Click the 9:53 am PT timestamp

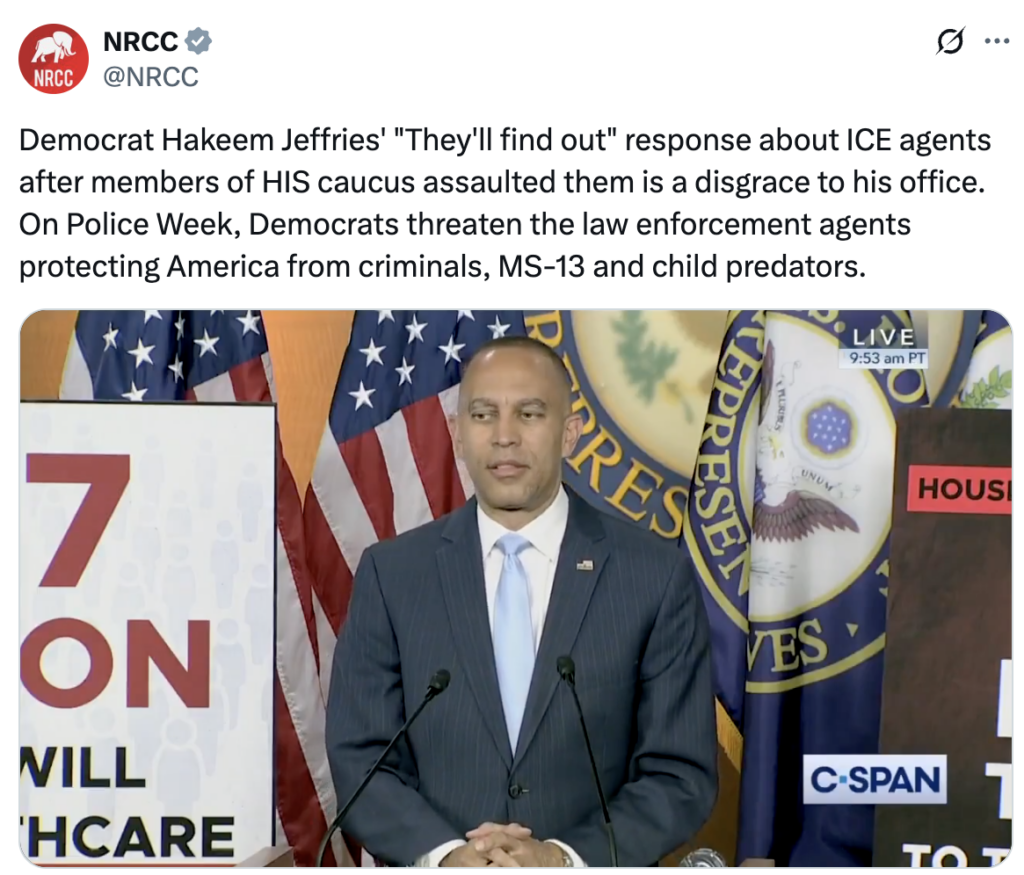coord(883,356)
